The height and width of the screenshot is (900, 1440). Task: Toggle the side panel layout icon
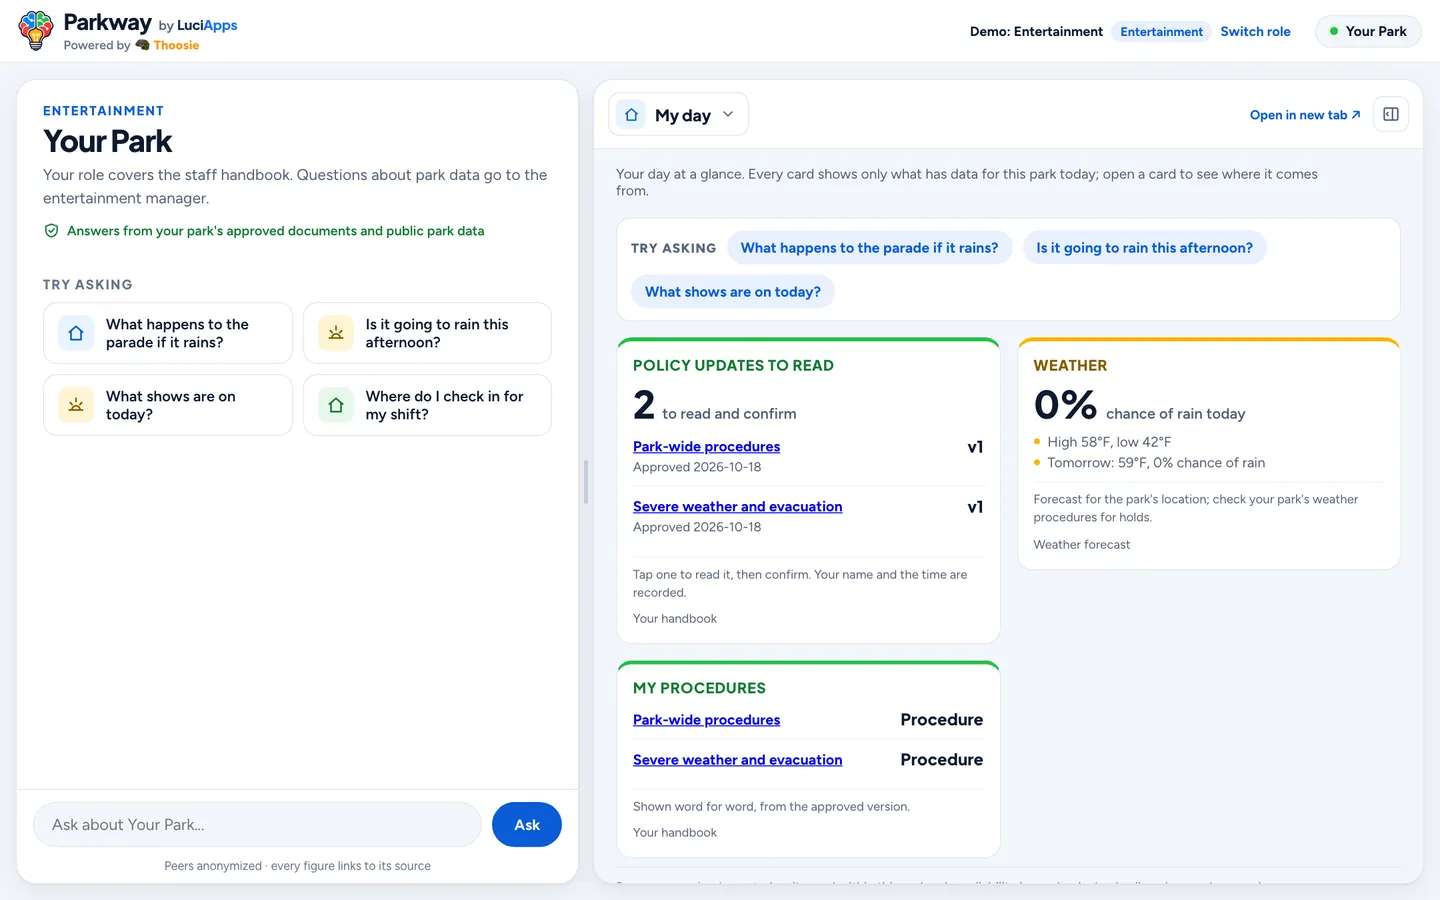pos(1391,114)
